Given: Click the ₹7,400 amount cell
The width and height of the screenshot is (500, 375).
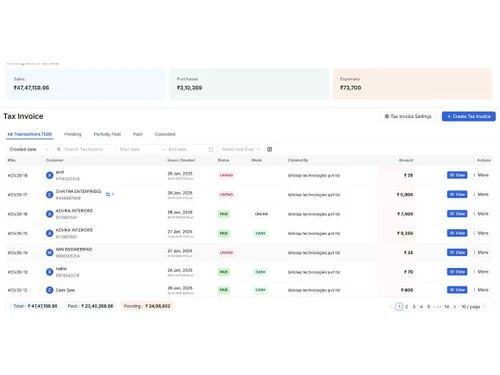Looking at the screenshot, I should pyautogui.click(x=405, y=214).
